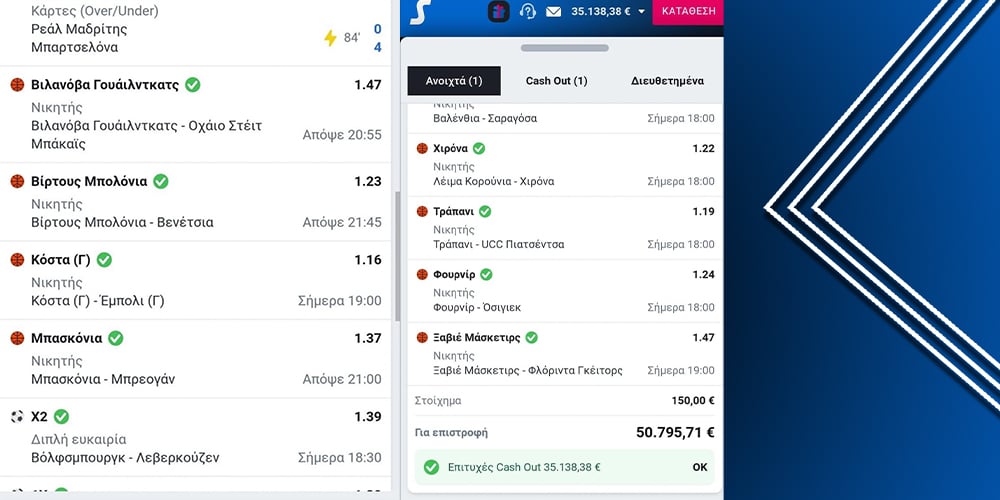The height and width of the screenshot is (500, 1000).
Task: Open the envelope messages icon
Action: pyautogui.click(x=554, y=11)
